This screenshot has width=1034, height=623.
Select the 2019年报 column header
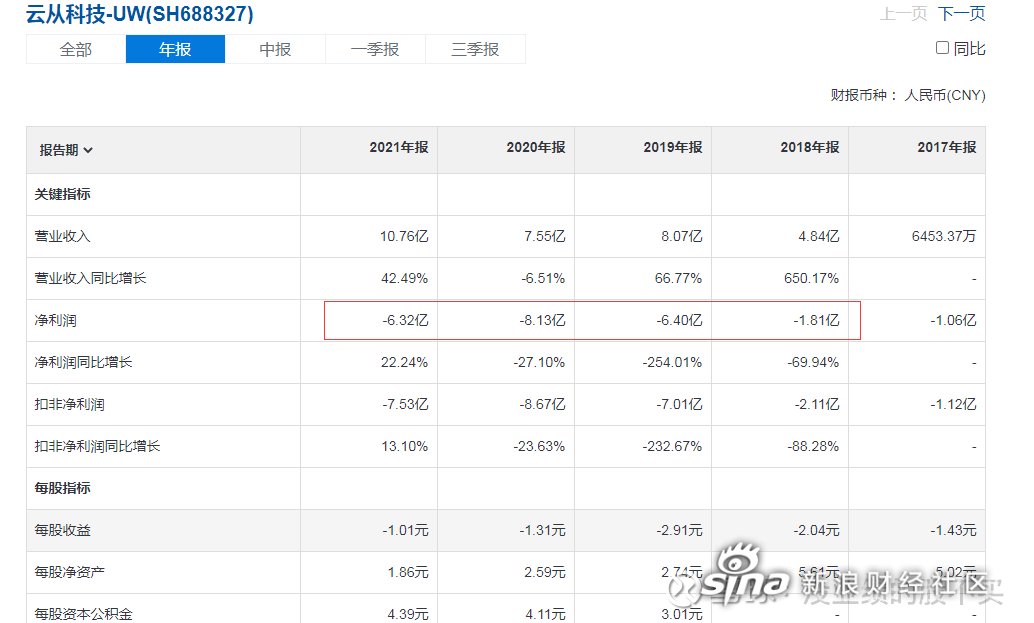673,148
